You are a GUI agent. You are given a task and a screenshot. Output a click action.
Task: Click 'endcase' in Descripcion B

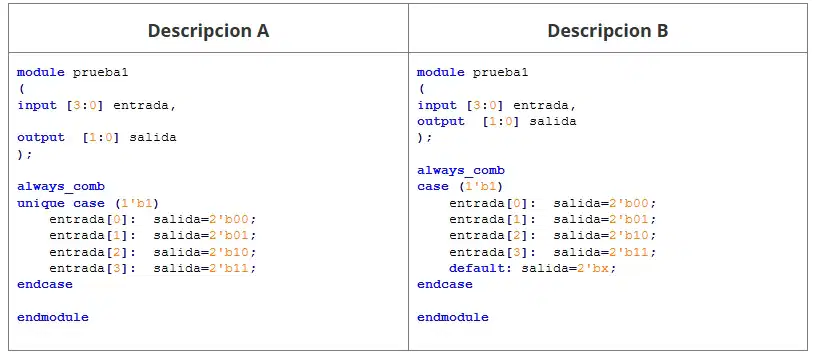pos(445,285)
